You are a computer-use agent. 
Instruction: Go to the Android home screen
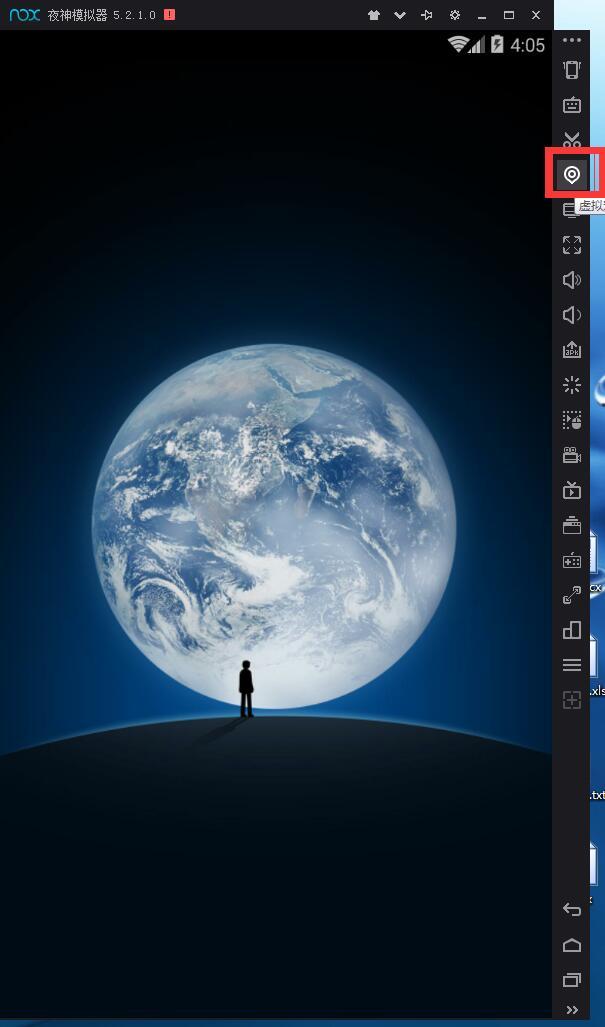click(x=572, y=944)
